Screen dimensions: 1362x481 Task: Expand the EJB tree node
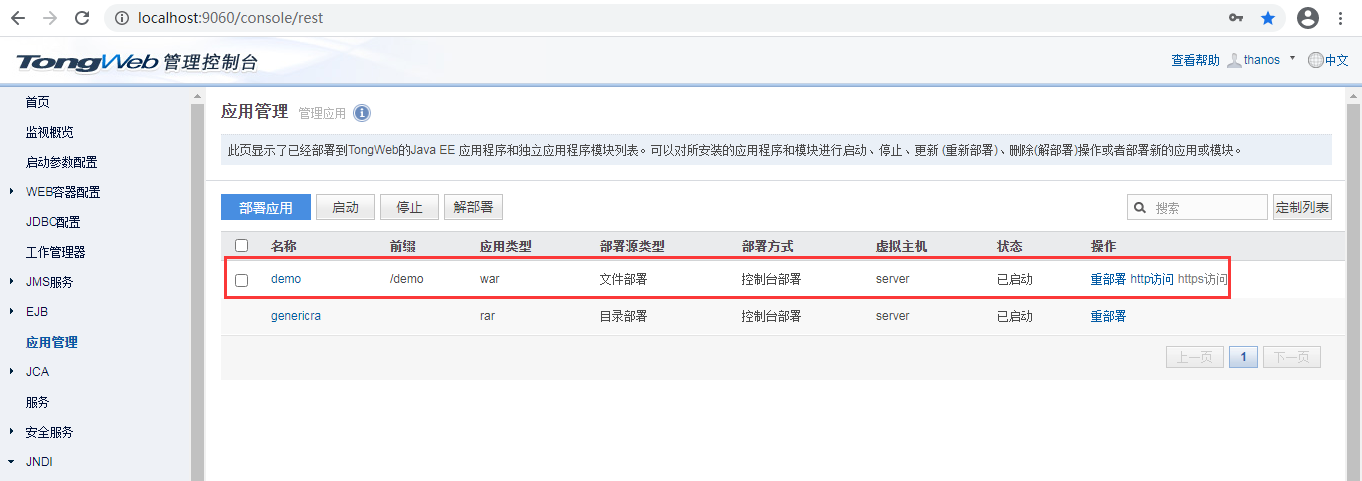(11, 312)
